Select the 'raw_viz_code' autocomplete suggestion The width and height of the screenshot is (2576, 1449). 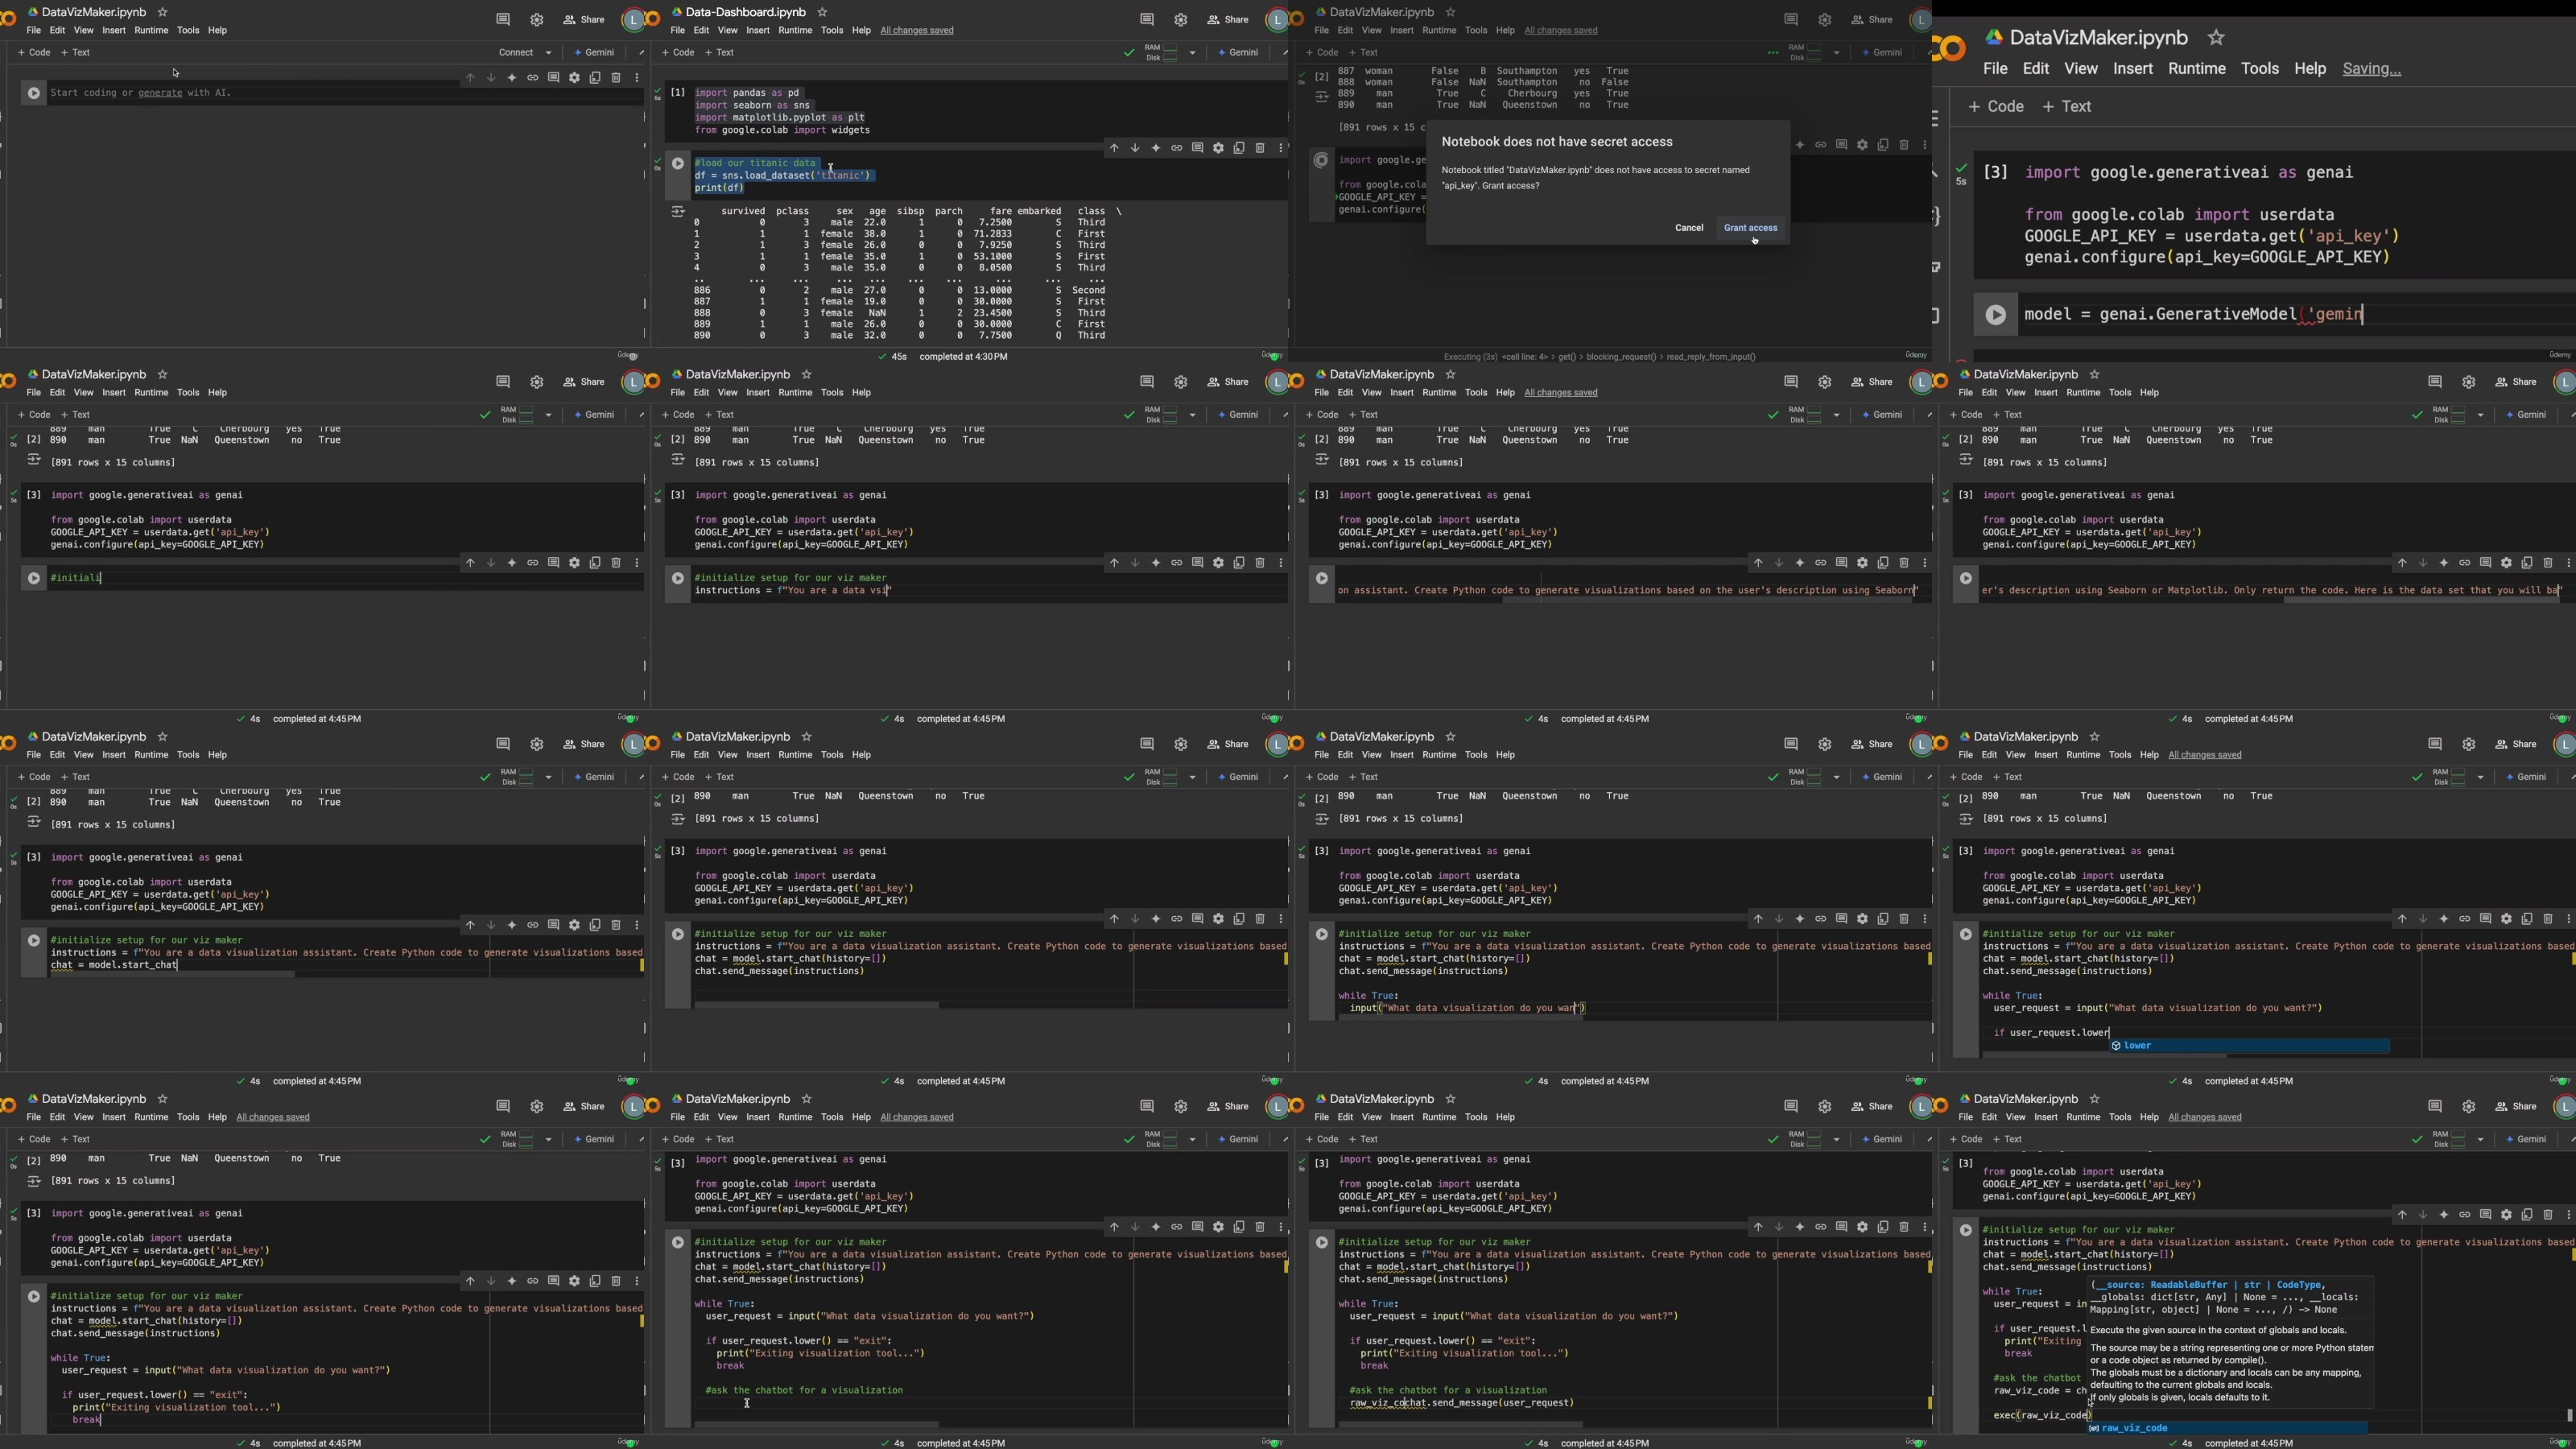coord(2228,1428)
